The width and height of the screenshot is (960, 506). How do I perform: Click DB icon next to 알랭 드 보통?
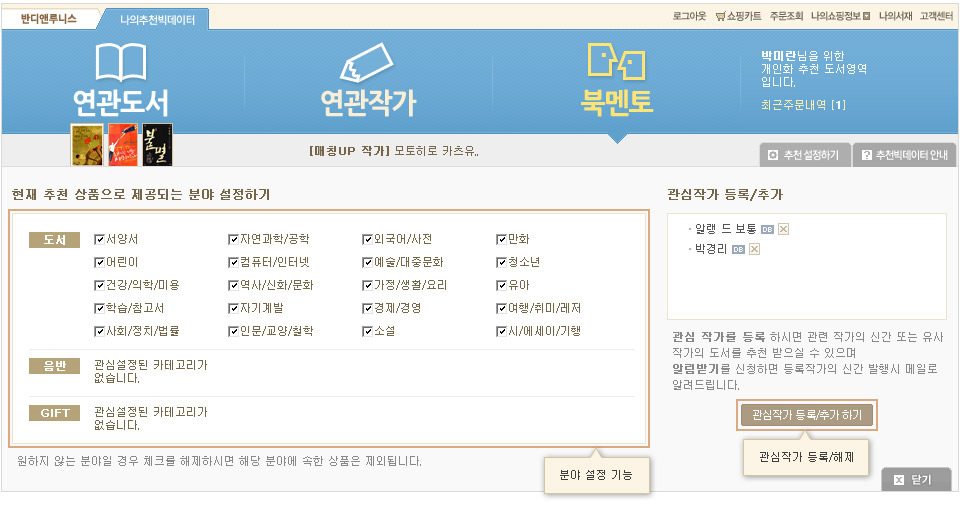767,229
